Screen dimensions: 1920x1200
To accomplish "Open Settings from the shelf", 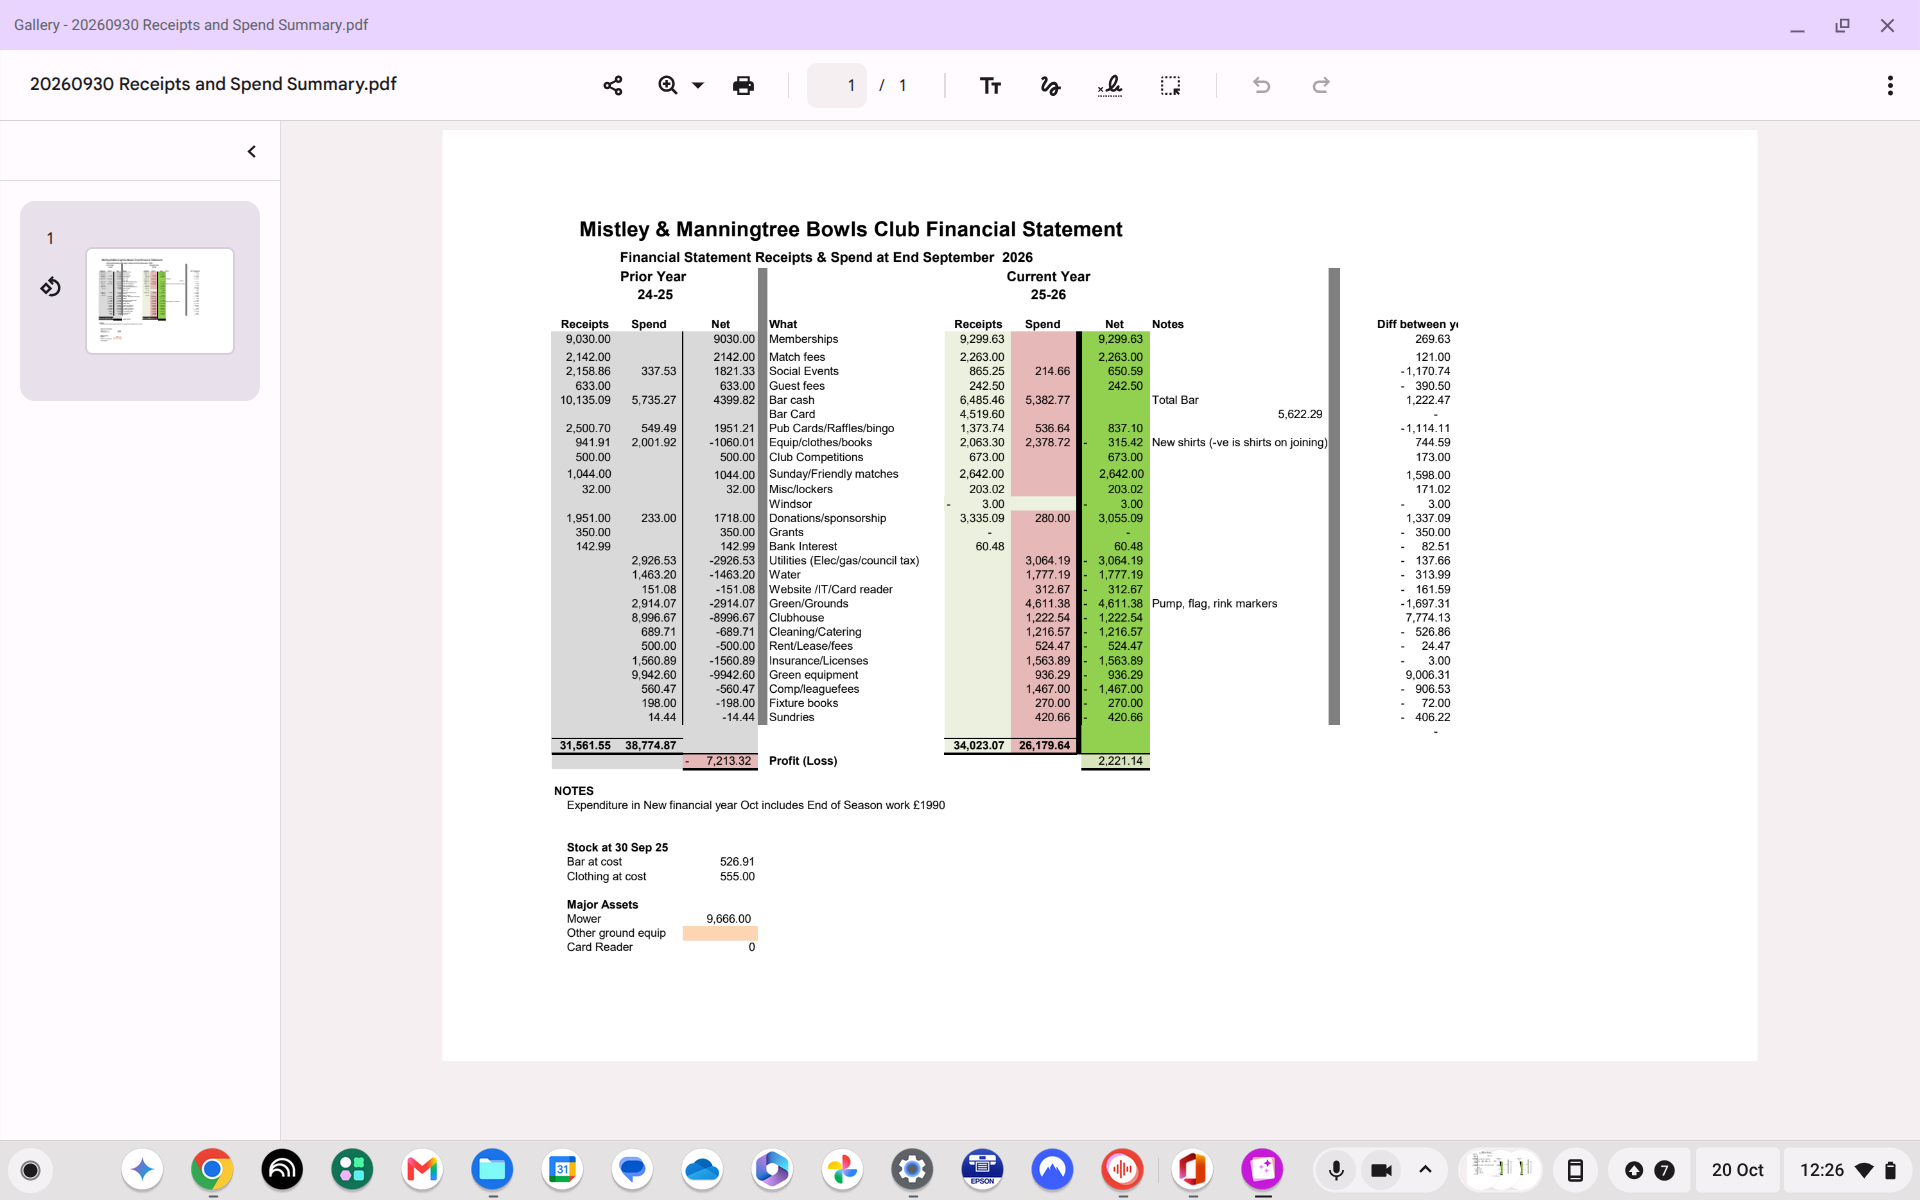I will 912,1170.
